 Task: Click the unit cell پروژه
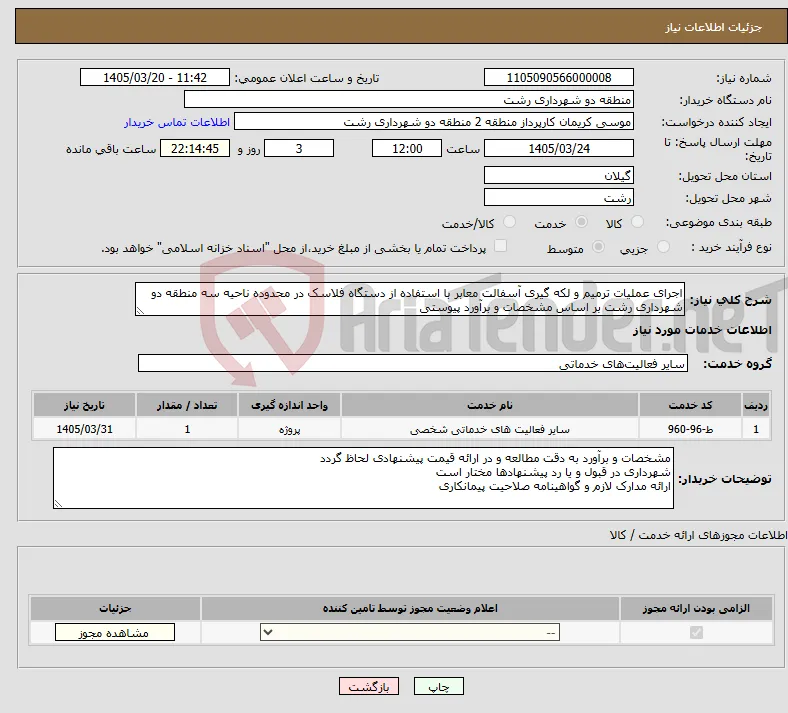(x=289, y=429)
